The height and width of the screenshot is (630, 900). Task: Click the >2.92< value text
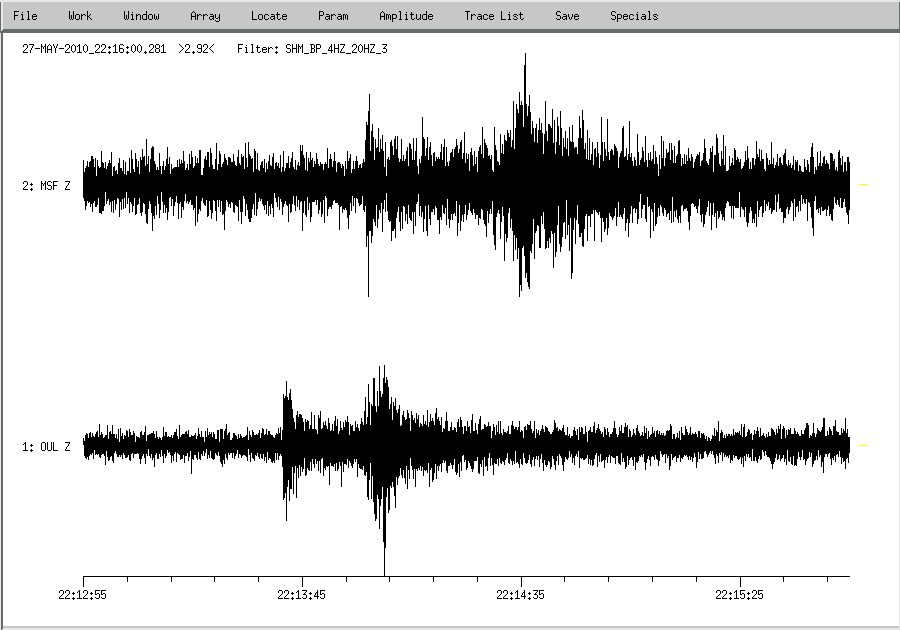click(x=196, y=49)
